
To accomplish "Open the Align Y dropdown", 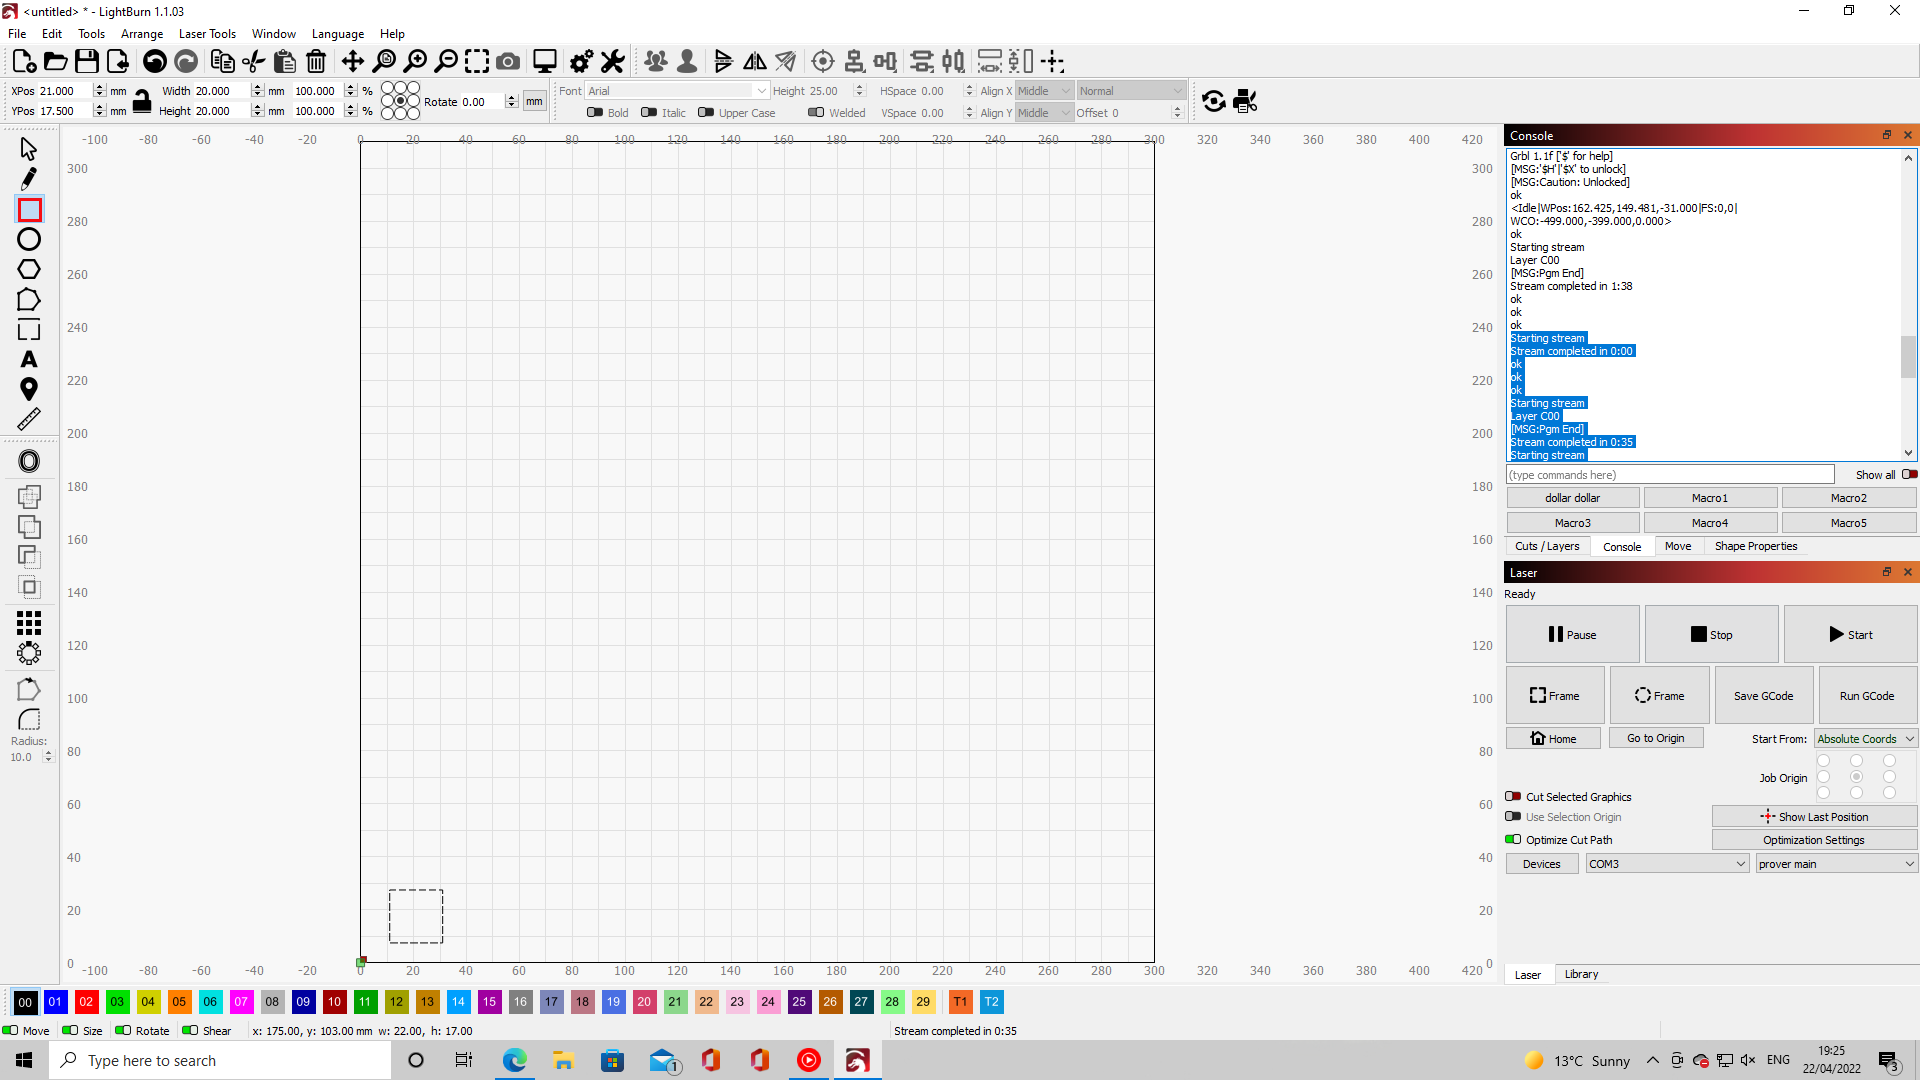I will [1044, 113].
